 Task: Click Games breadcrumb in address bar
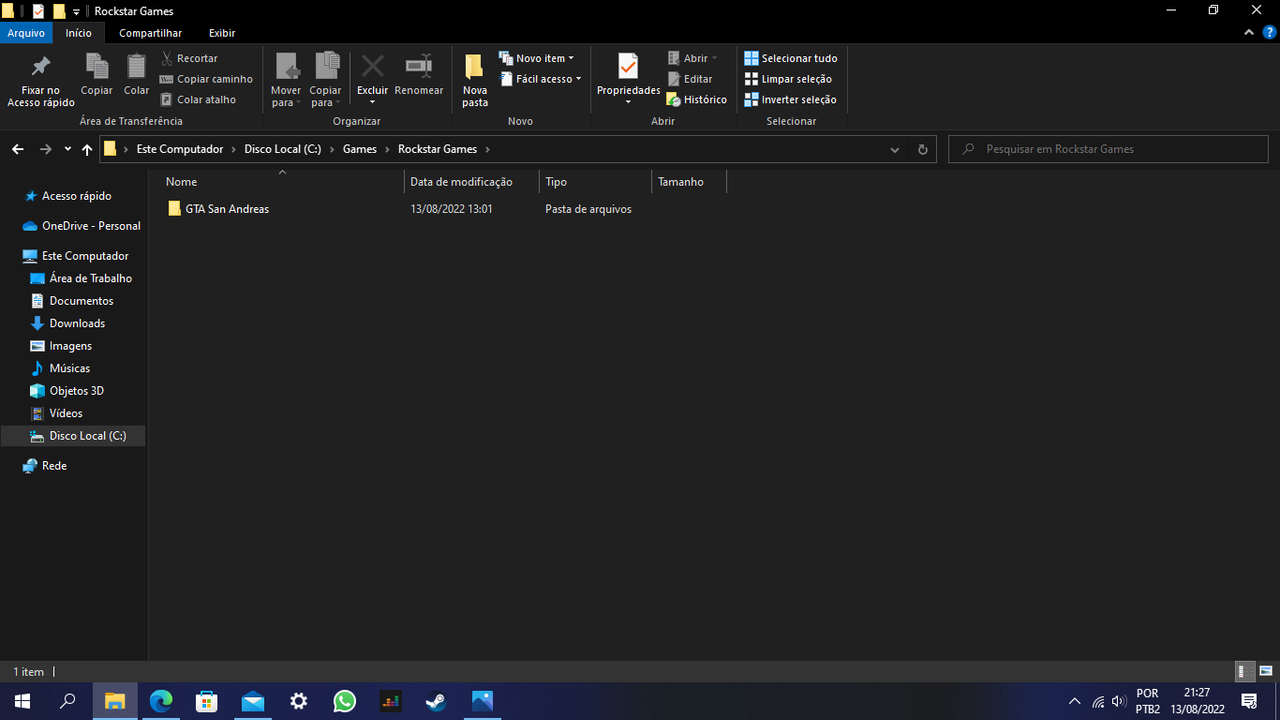pos(360,149)
